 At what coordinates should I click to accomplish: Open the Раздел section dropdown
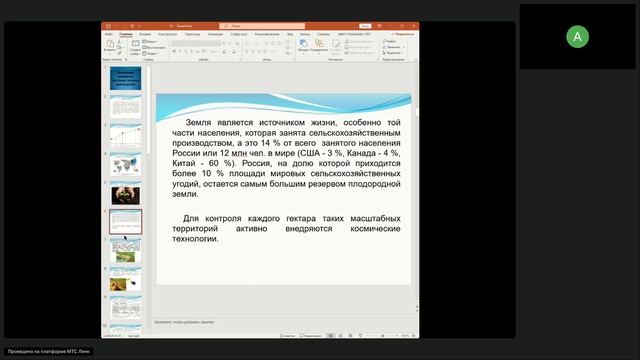coord(150,53)
